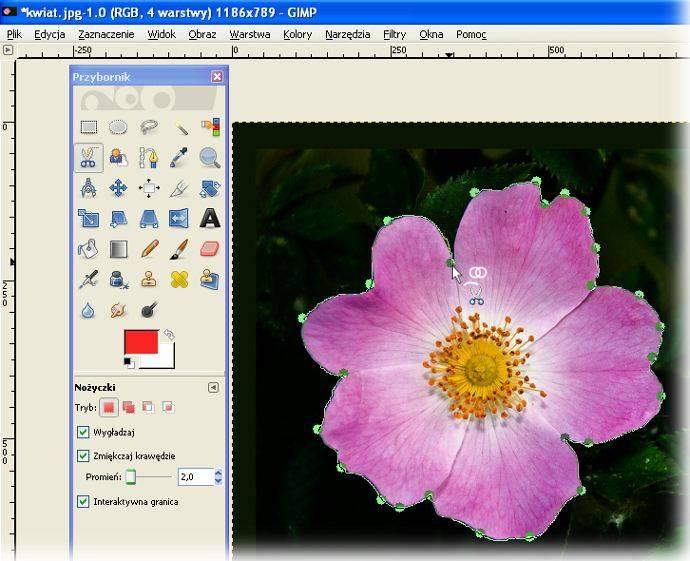Image resolution: width=690 pixels, height=561 pixels.
Task: Open the Filtry menu
Action: point(394,34)
